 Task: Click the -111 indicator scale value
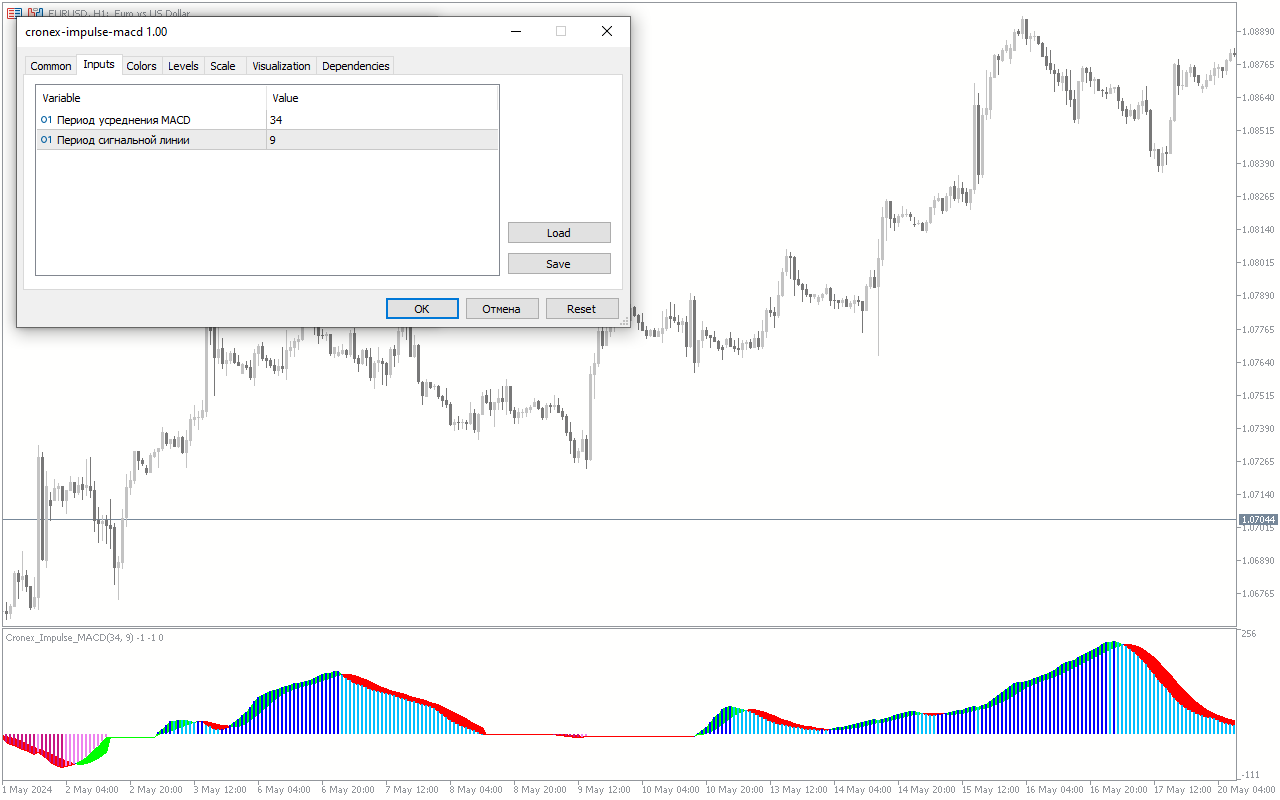tap(1249, 775)
